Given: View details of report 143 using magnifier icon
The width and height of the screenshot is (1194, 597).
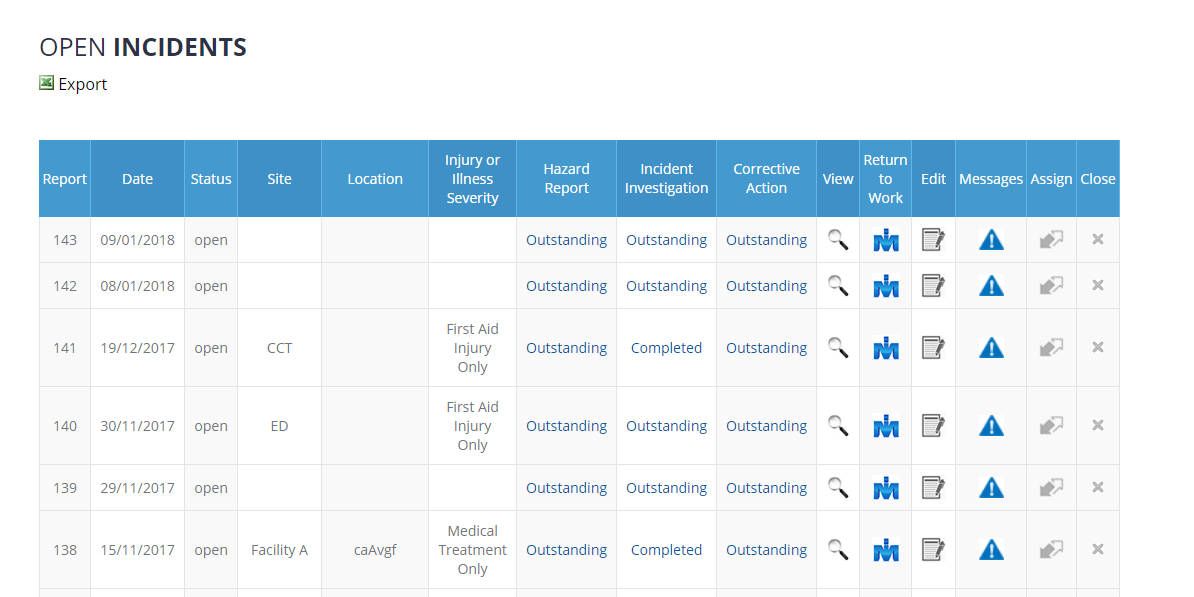Looking at the screenshot, I should point(837,239).
